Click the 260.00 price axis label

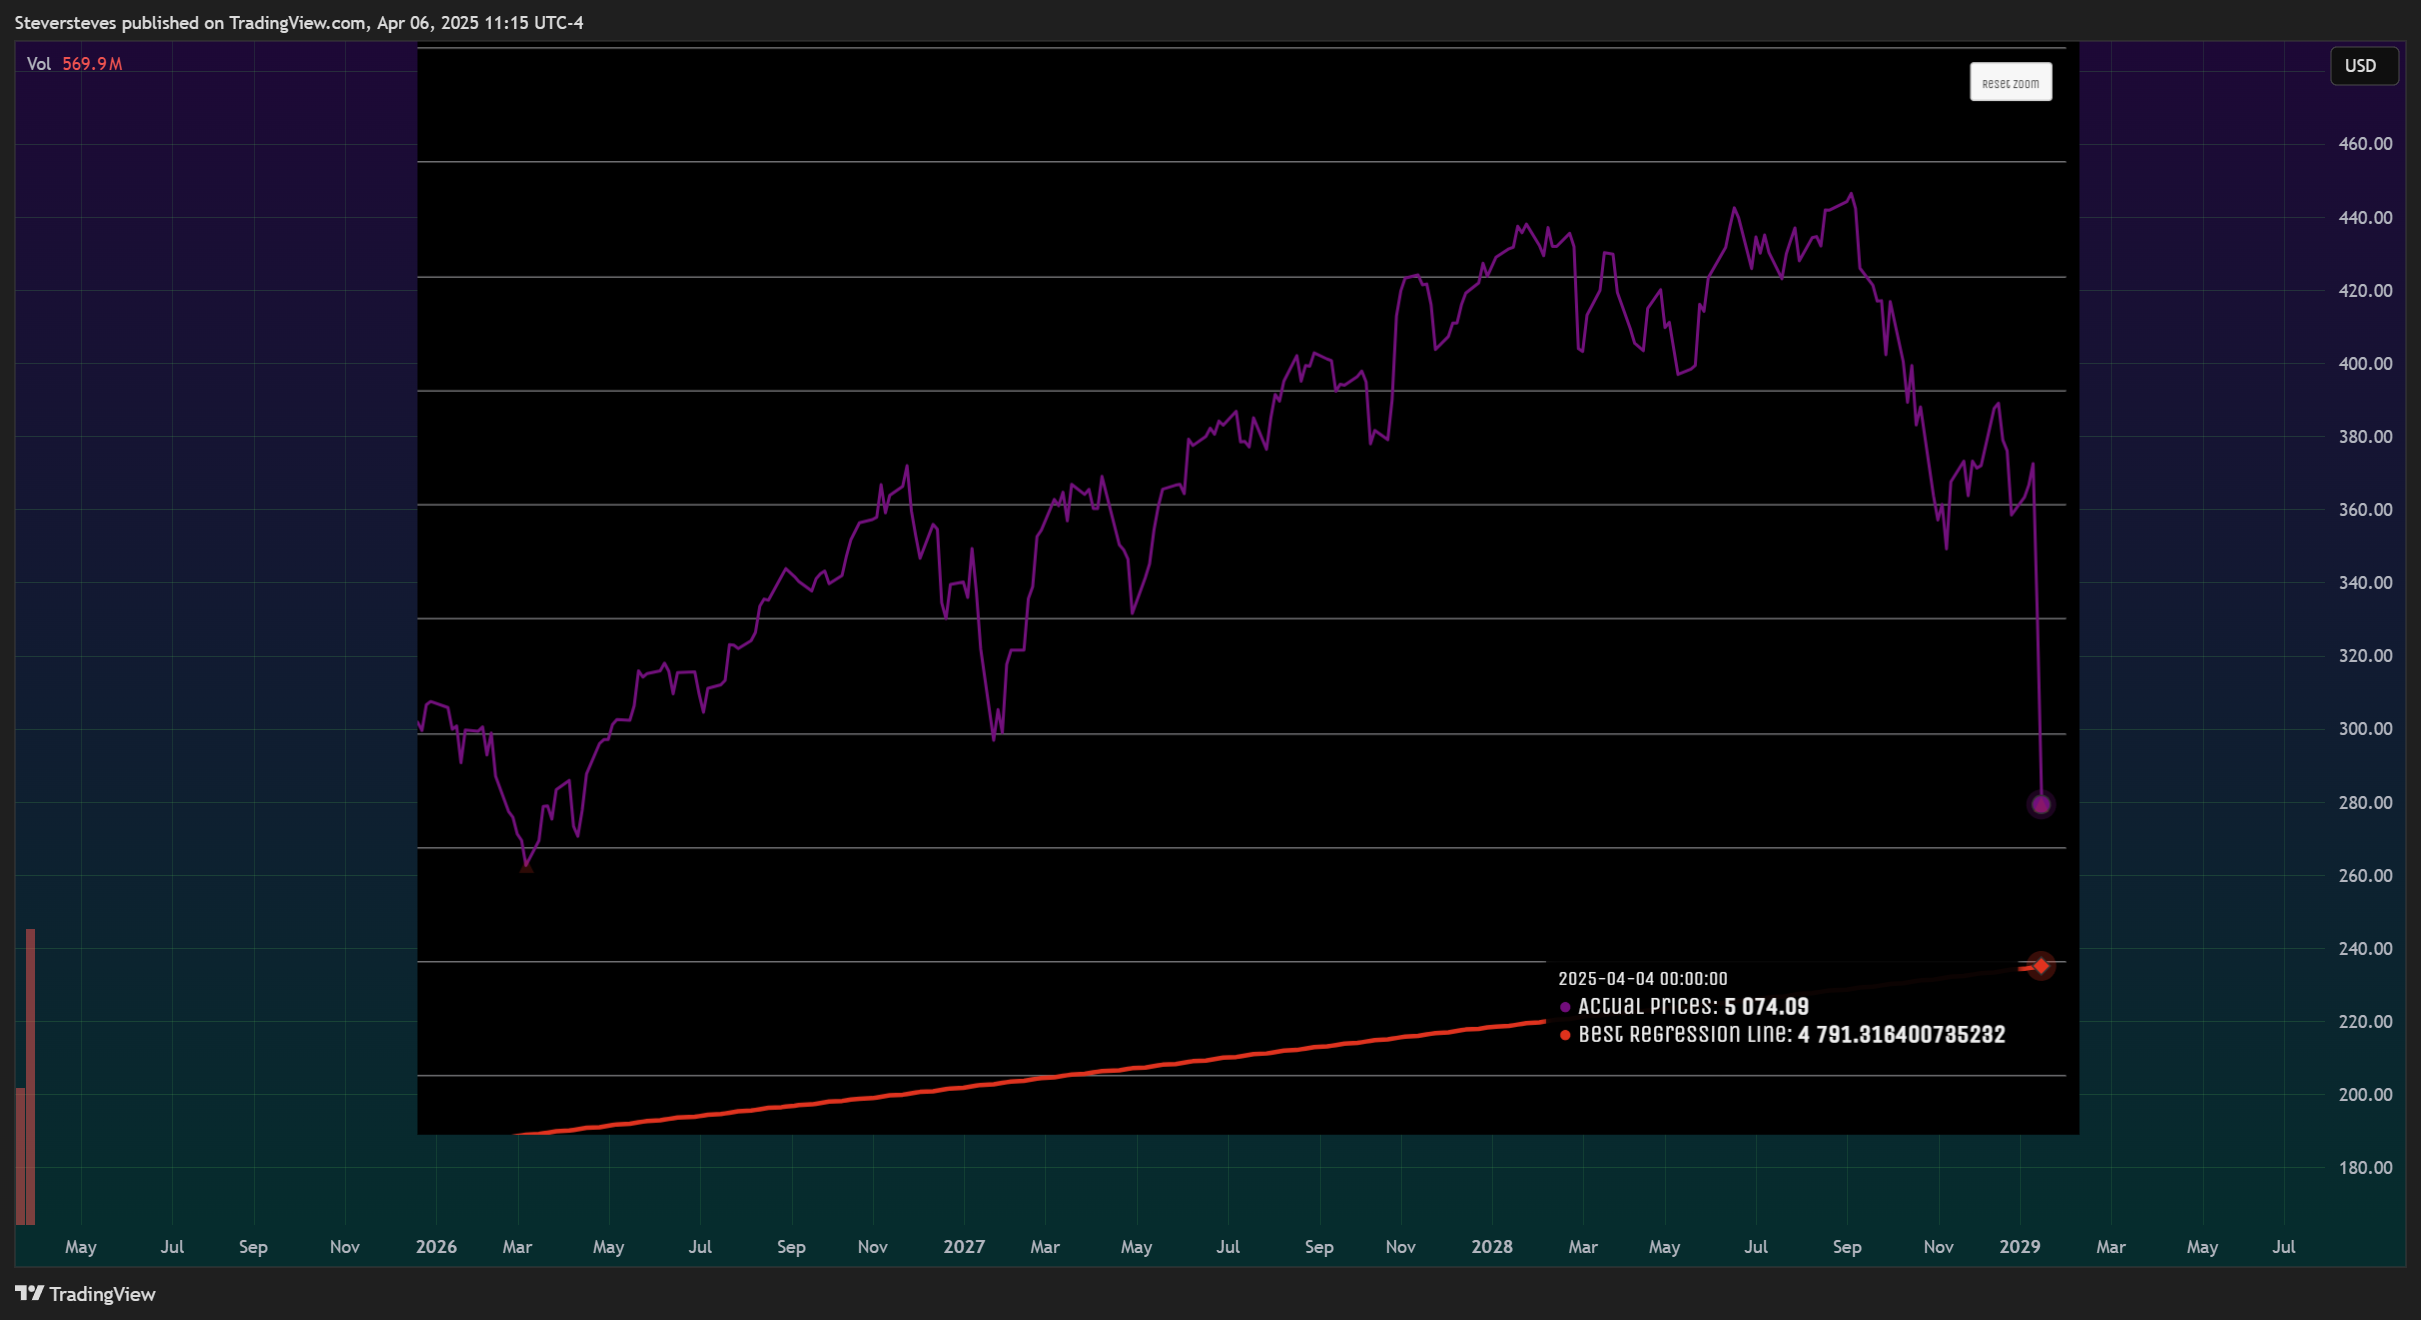2365,876
